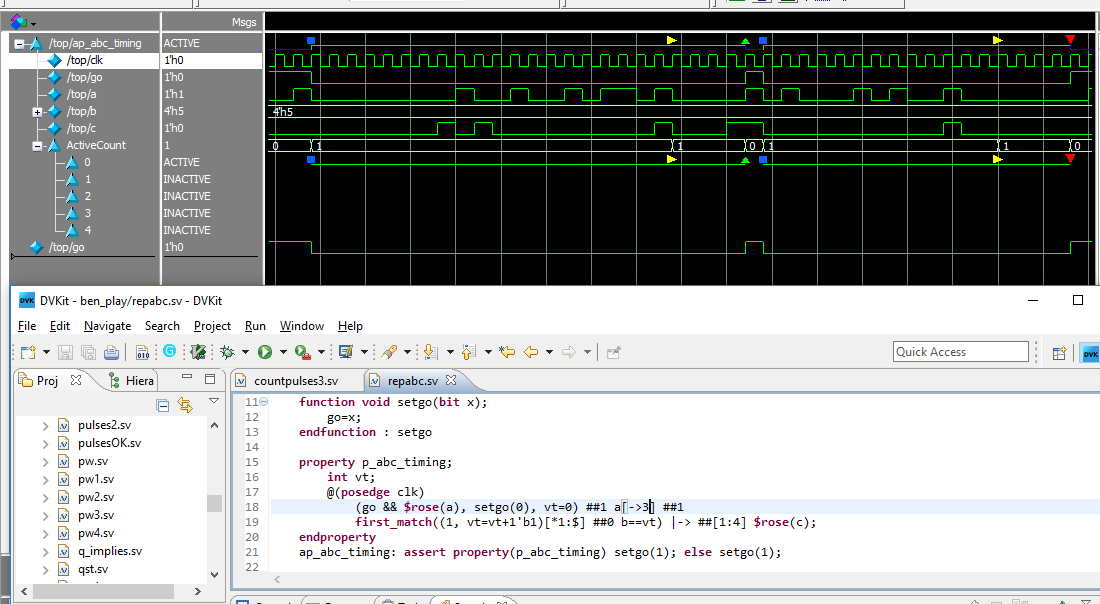
Task: Select the DVK perspective button
Action: [1090, 353]
